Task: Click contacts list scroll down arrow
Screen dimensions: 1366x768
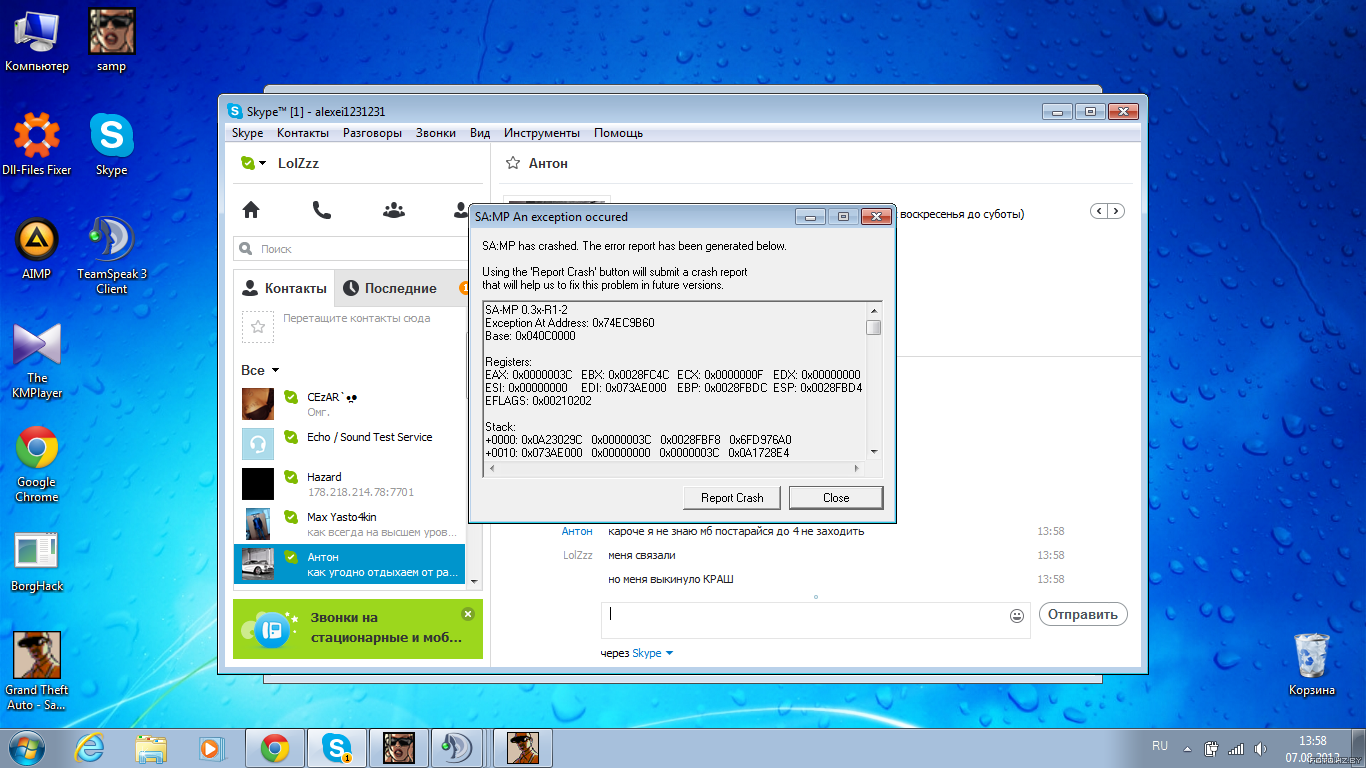Action: coord(474,581)
